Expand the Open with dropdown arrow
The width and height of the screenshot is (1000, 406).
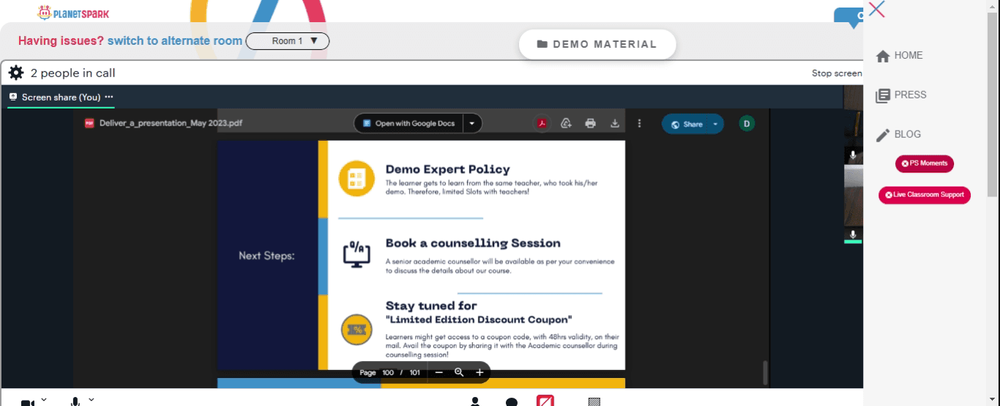click(472, 124)
